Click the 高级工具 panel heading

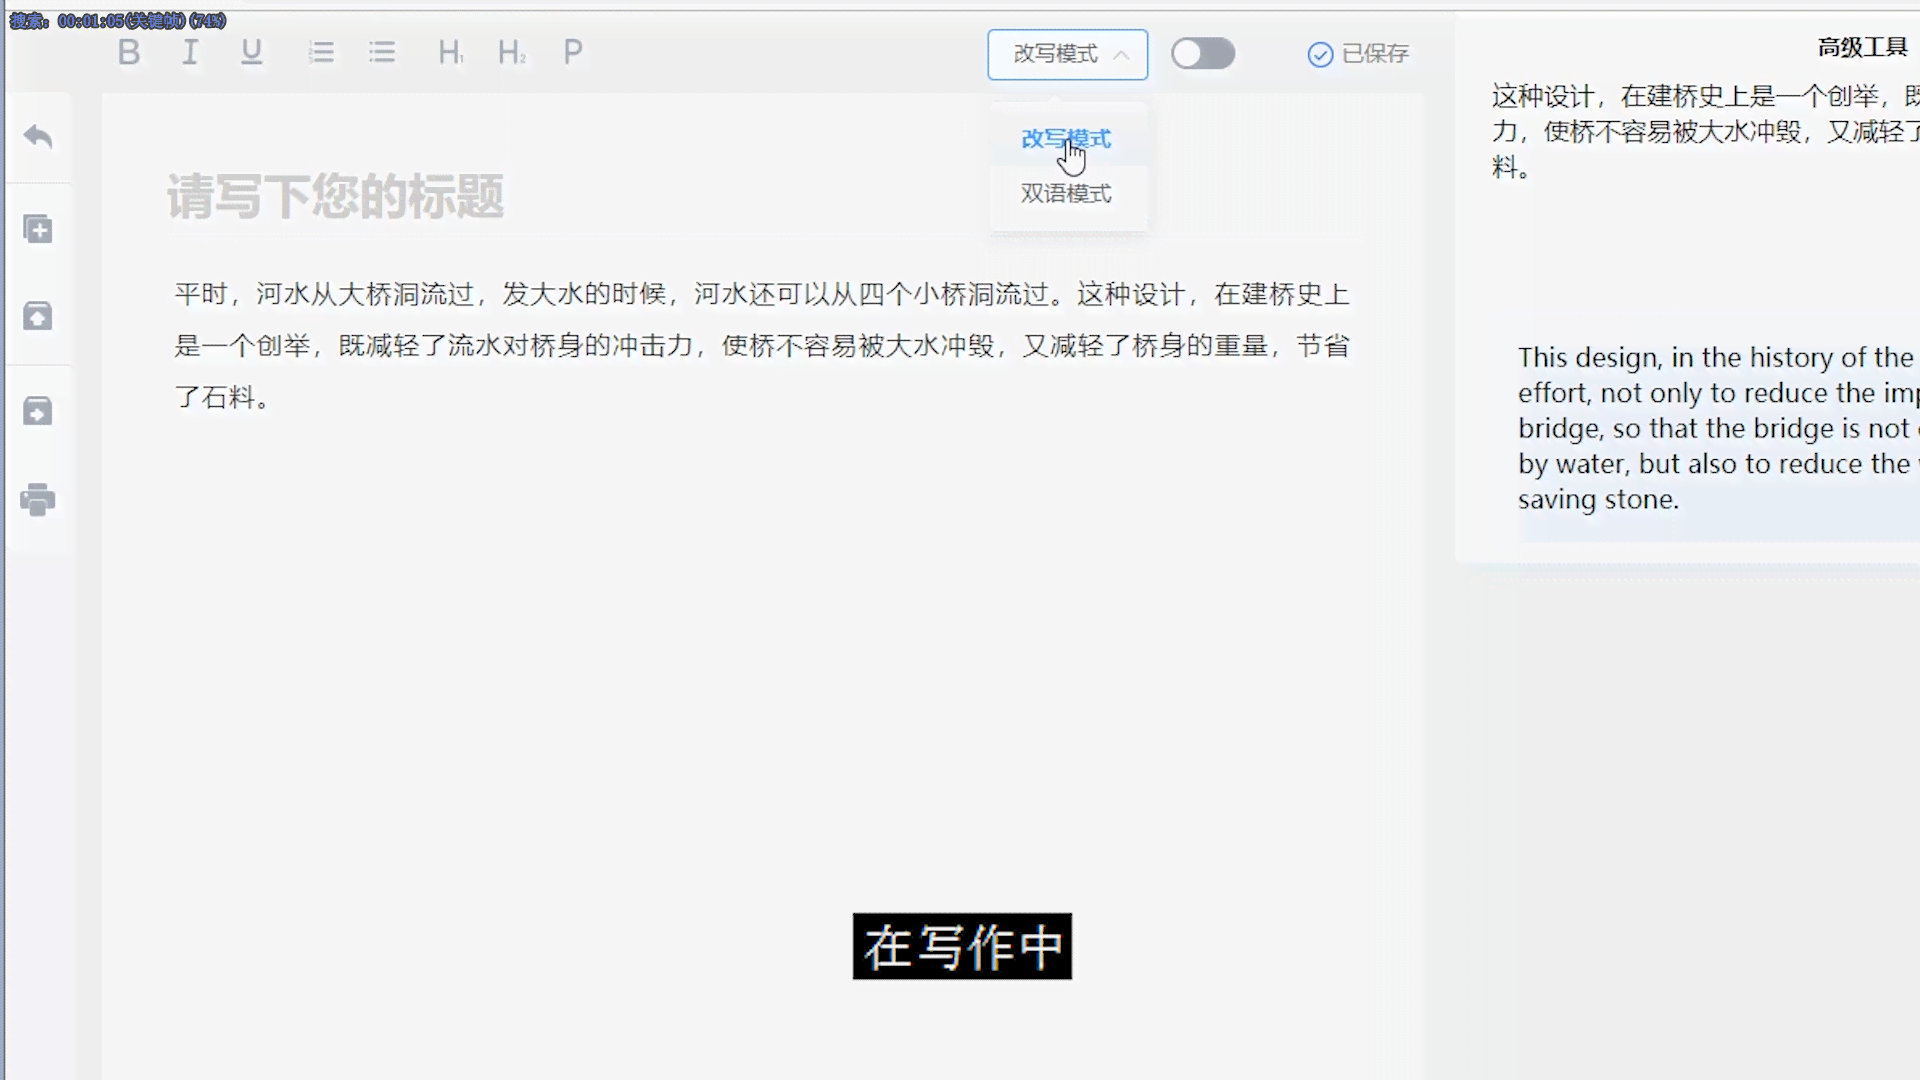tap(1863, 47)
